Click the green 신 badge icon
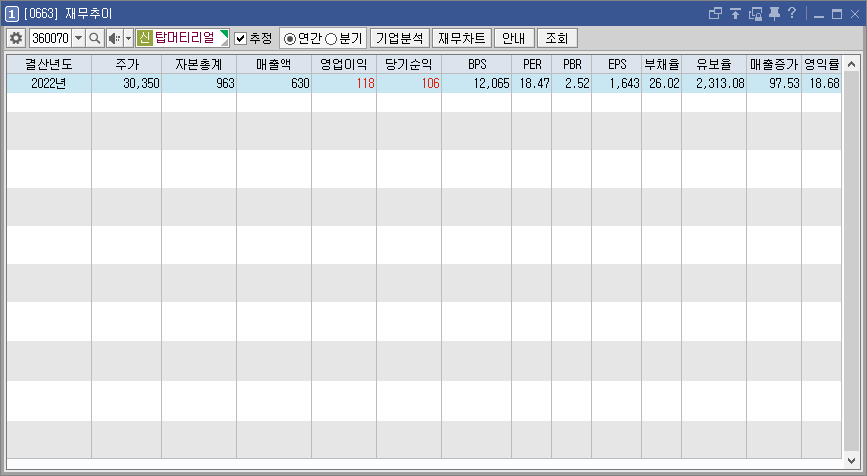This screenshot has height=476, width=867. [145, 38]
